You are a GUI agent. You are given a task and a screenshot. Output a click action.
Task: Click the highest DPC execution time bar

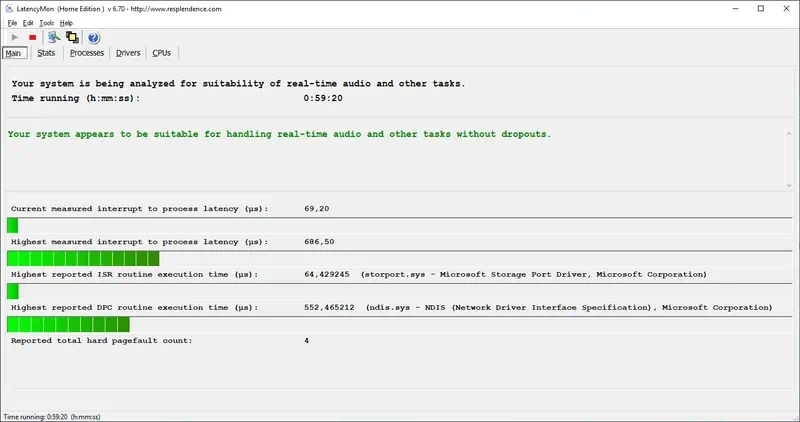click(x=399, y=325)
